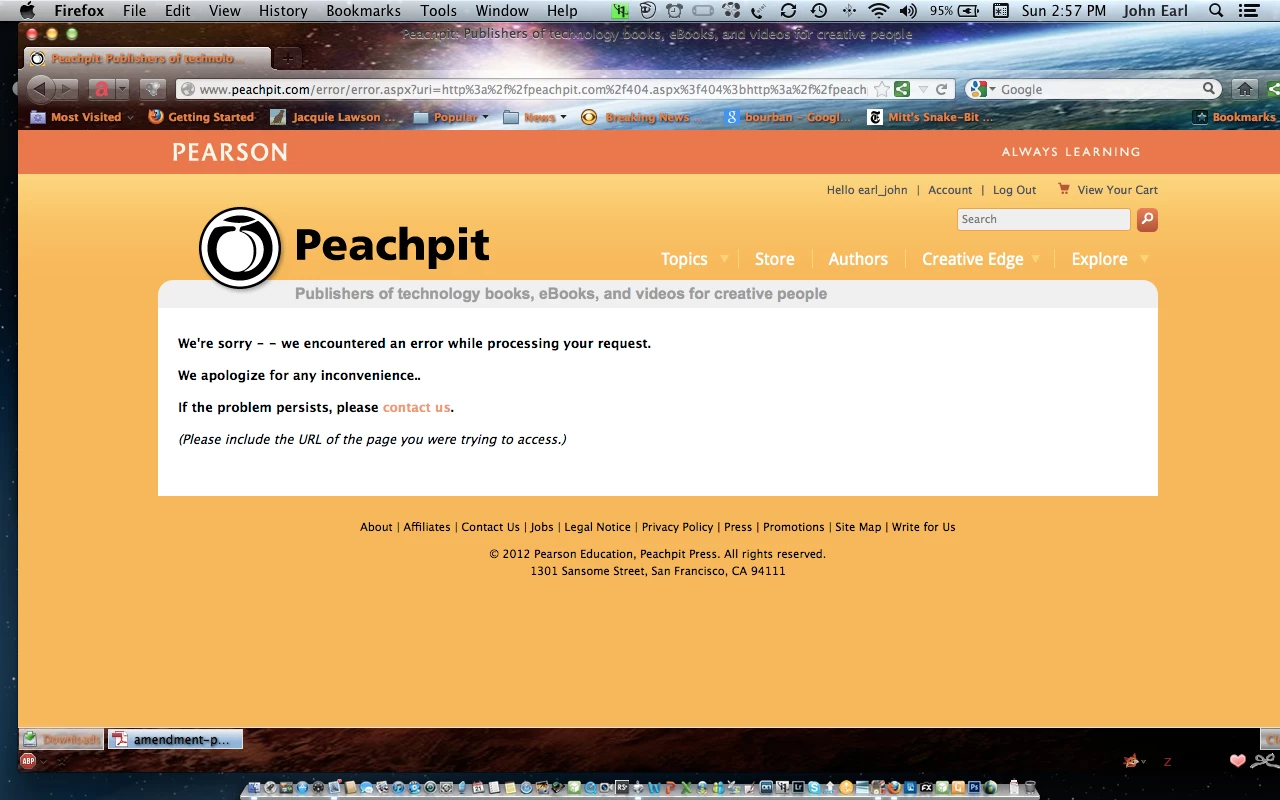1280x800 pixels.
Task: Open the Bookmarks menu on the bookmarks toolbar
Action: click(x=1234, y=117)
